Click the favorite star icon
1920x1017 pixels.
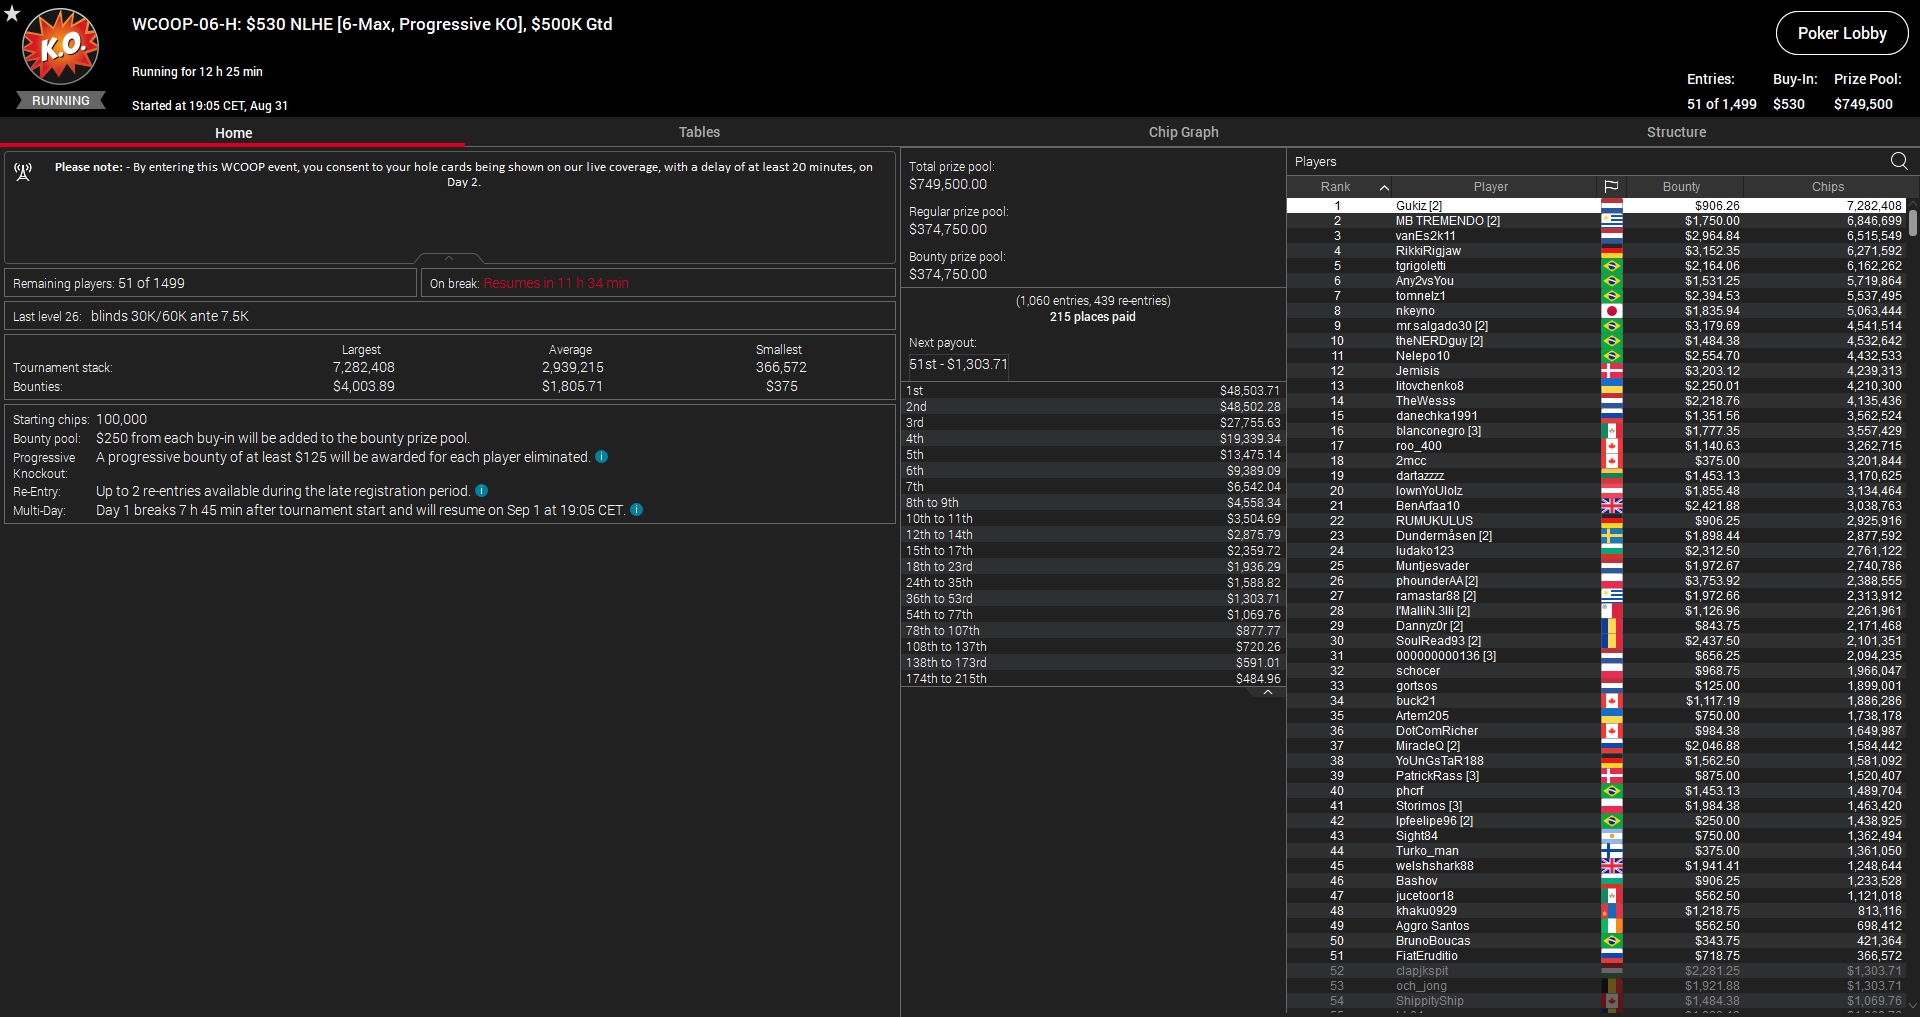12,13
